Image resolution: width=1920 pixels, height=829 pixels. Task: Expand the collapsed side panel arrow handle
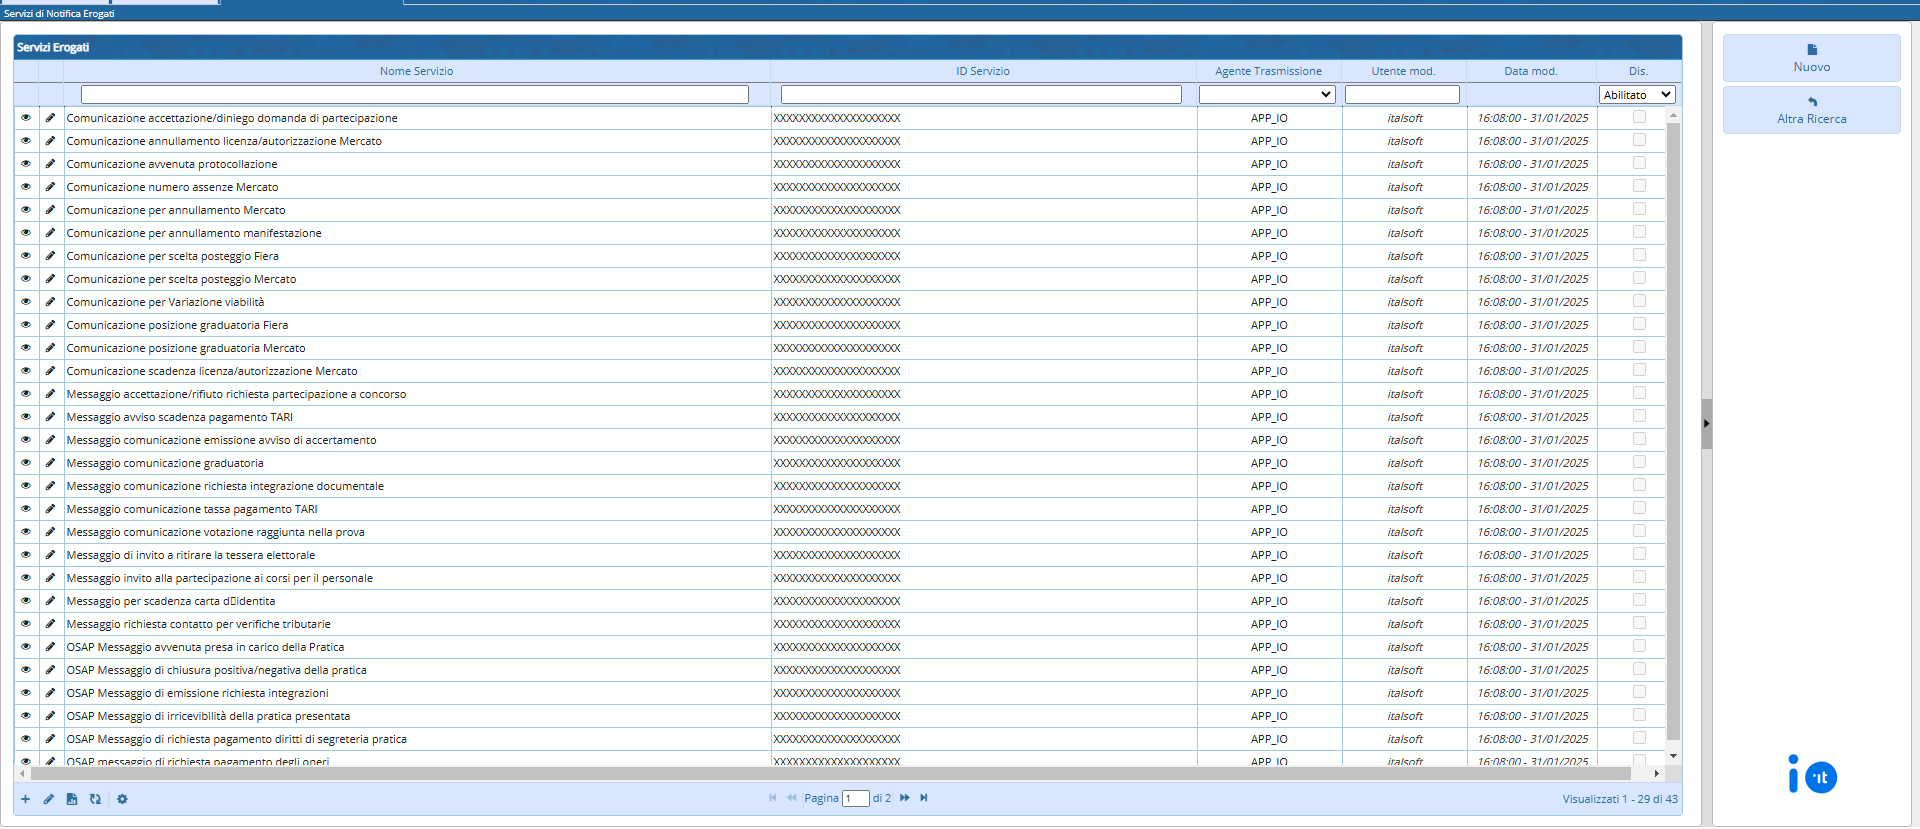tap(1707, 424)
